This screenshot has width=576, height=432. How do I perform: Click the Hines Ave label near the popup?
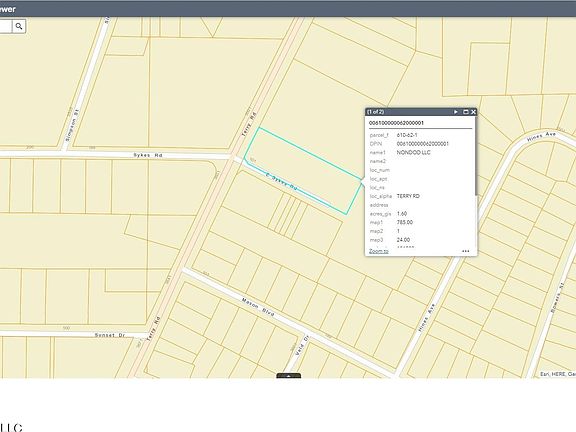click(x=541, y=136)
